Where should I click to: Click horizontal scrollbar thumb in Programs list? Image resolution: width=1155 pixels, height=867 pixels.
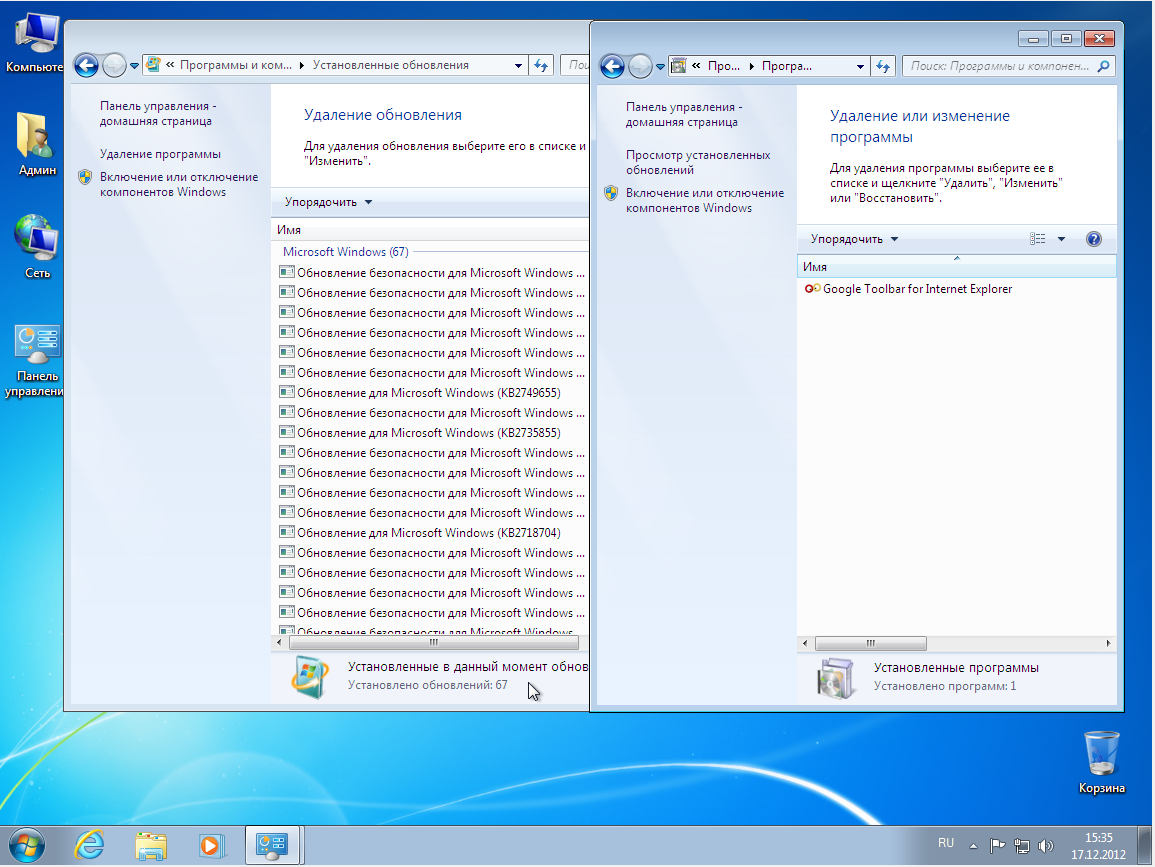pyautogui.click(x=871, y=643)
